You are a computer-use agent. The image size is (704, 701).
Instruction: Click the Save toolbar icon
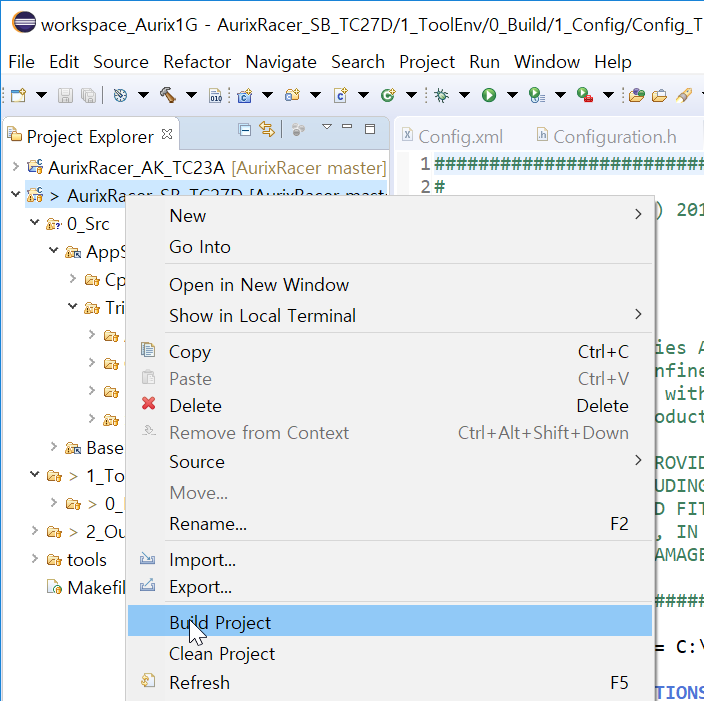pos(66,95)
